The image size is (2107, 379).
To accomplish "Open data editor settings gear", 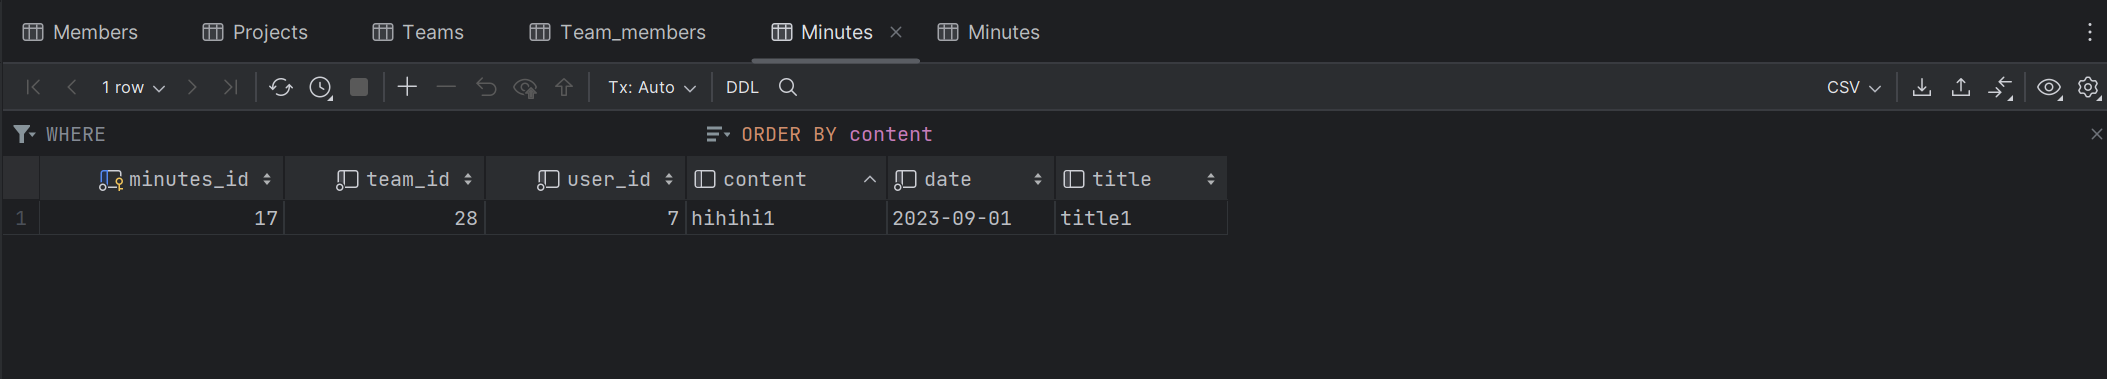I will tap(2088, 88).
